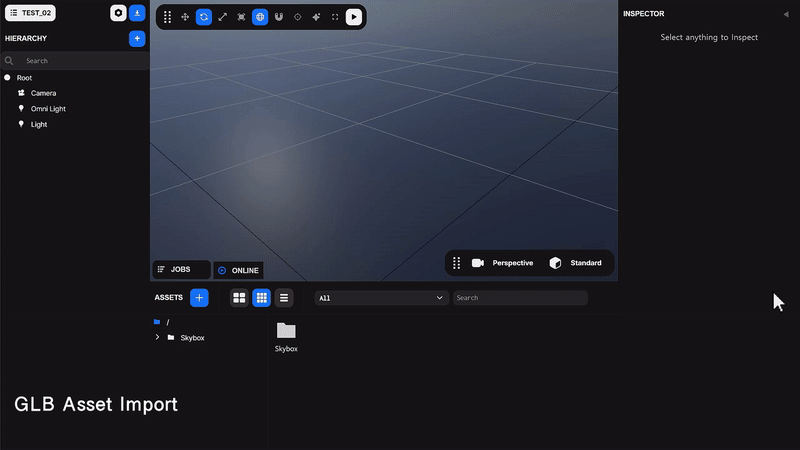The image size is (800, 450).
Task: Open the Standard render mode menu
Action: tap(576, 263)
